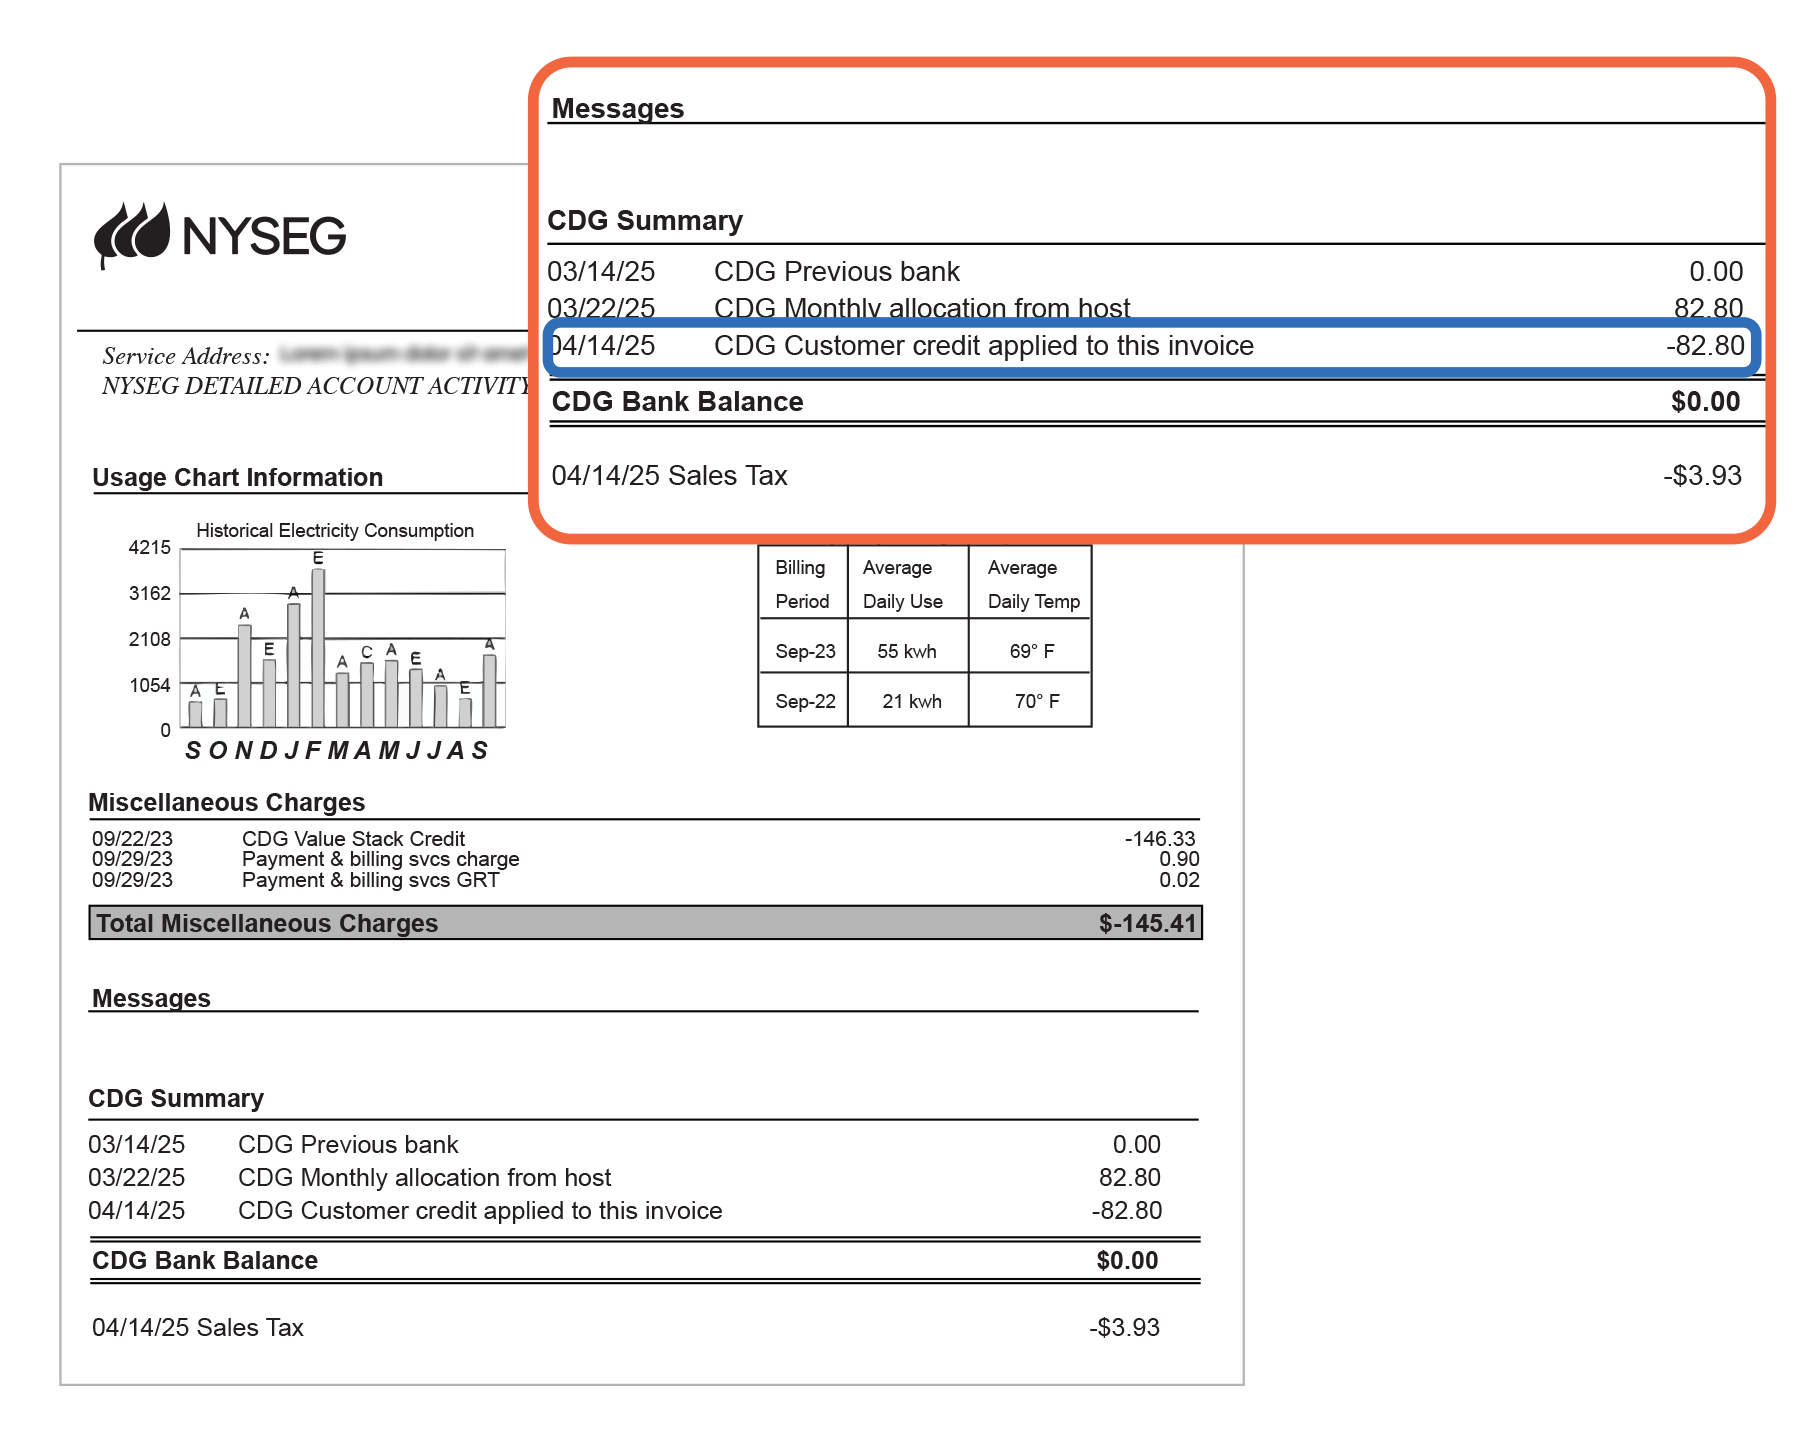This screenshot has width=1800, height=1437.
Task: Click the 'Billing Period' table header
Action: click(x=802, y=584)
